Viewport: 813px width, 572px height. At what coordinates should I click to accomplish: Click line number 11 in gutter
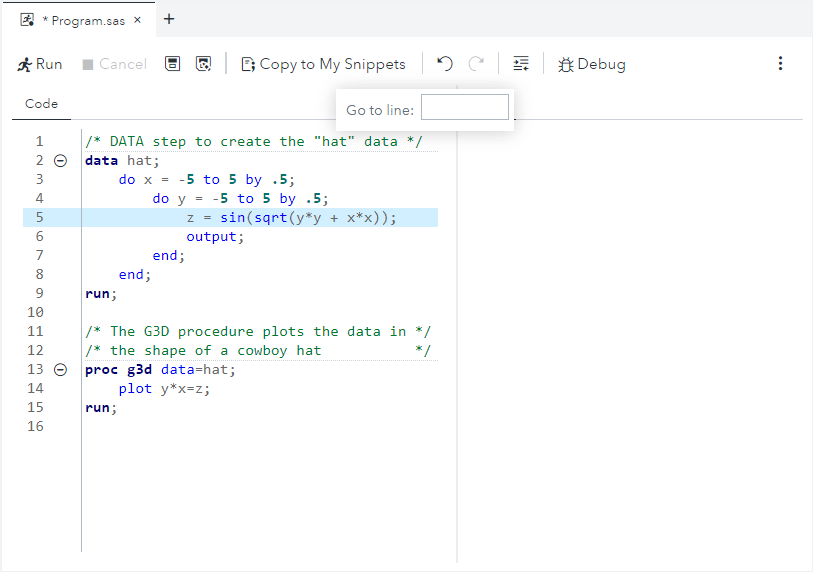click(x=36, y=331)
